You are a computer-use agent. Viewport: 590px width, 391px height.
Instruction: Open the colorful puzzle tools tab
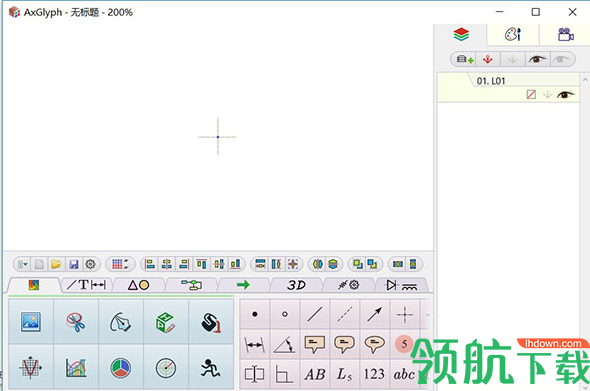point(34,285)
